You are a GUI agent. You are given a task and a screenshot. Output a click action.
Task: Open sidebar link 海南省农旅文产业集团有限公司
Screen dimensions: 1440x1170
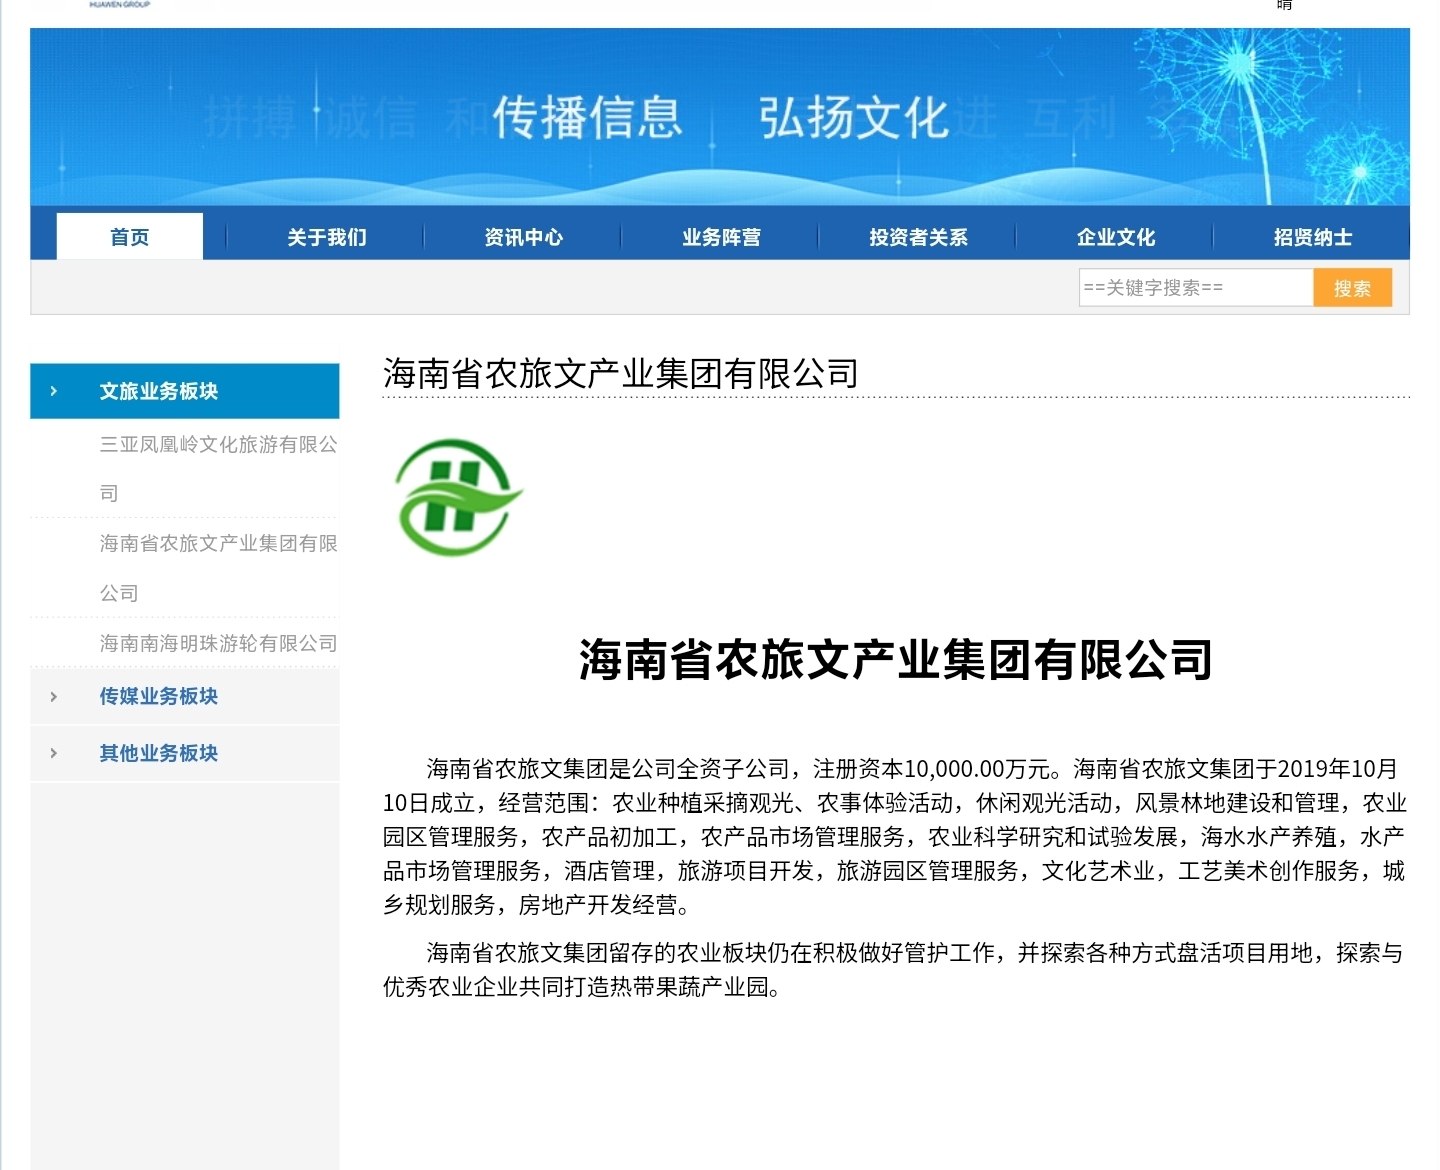coord(218,568)
